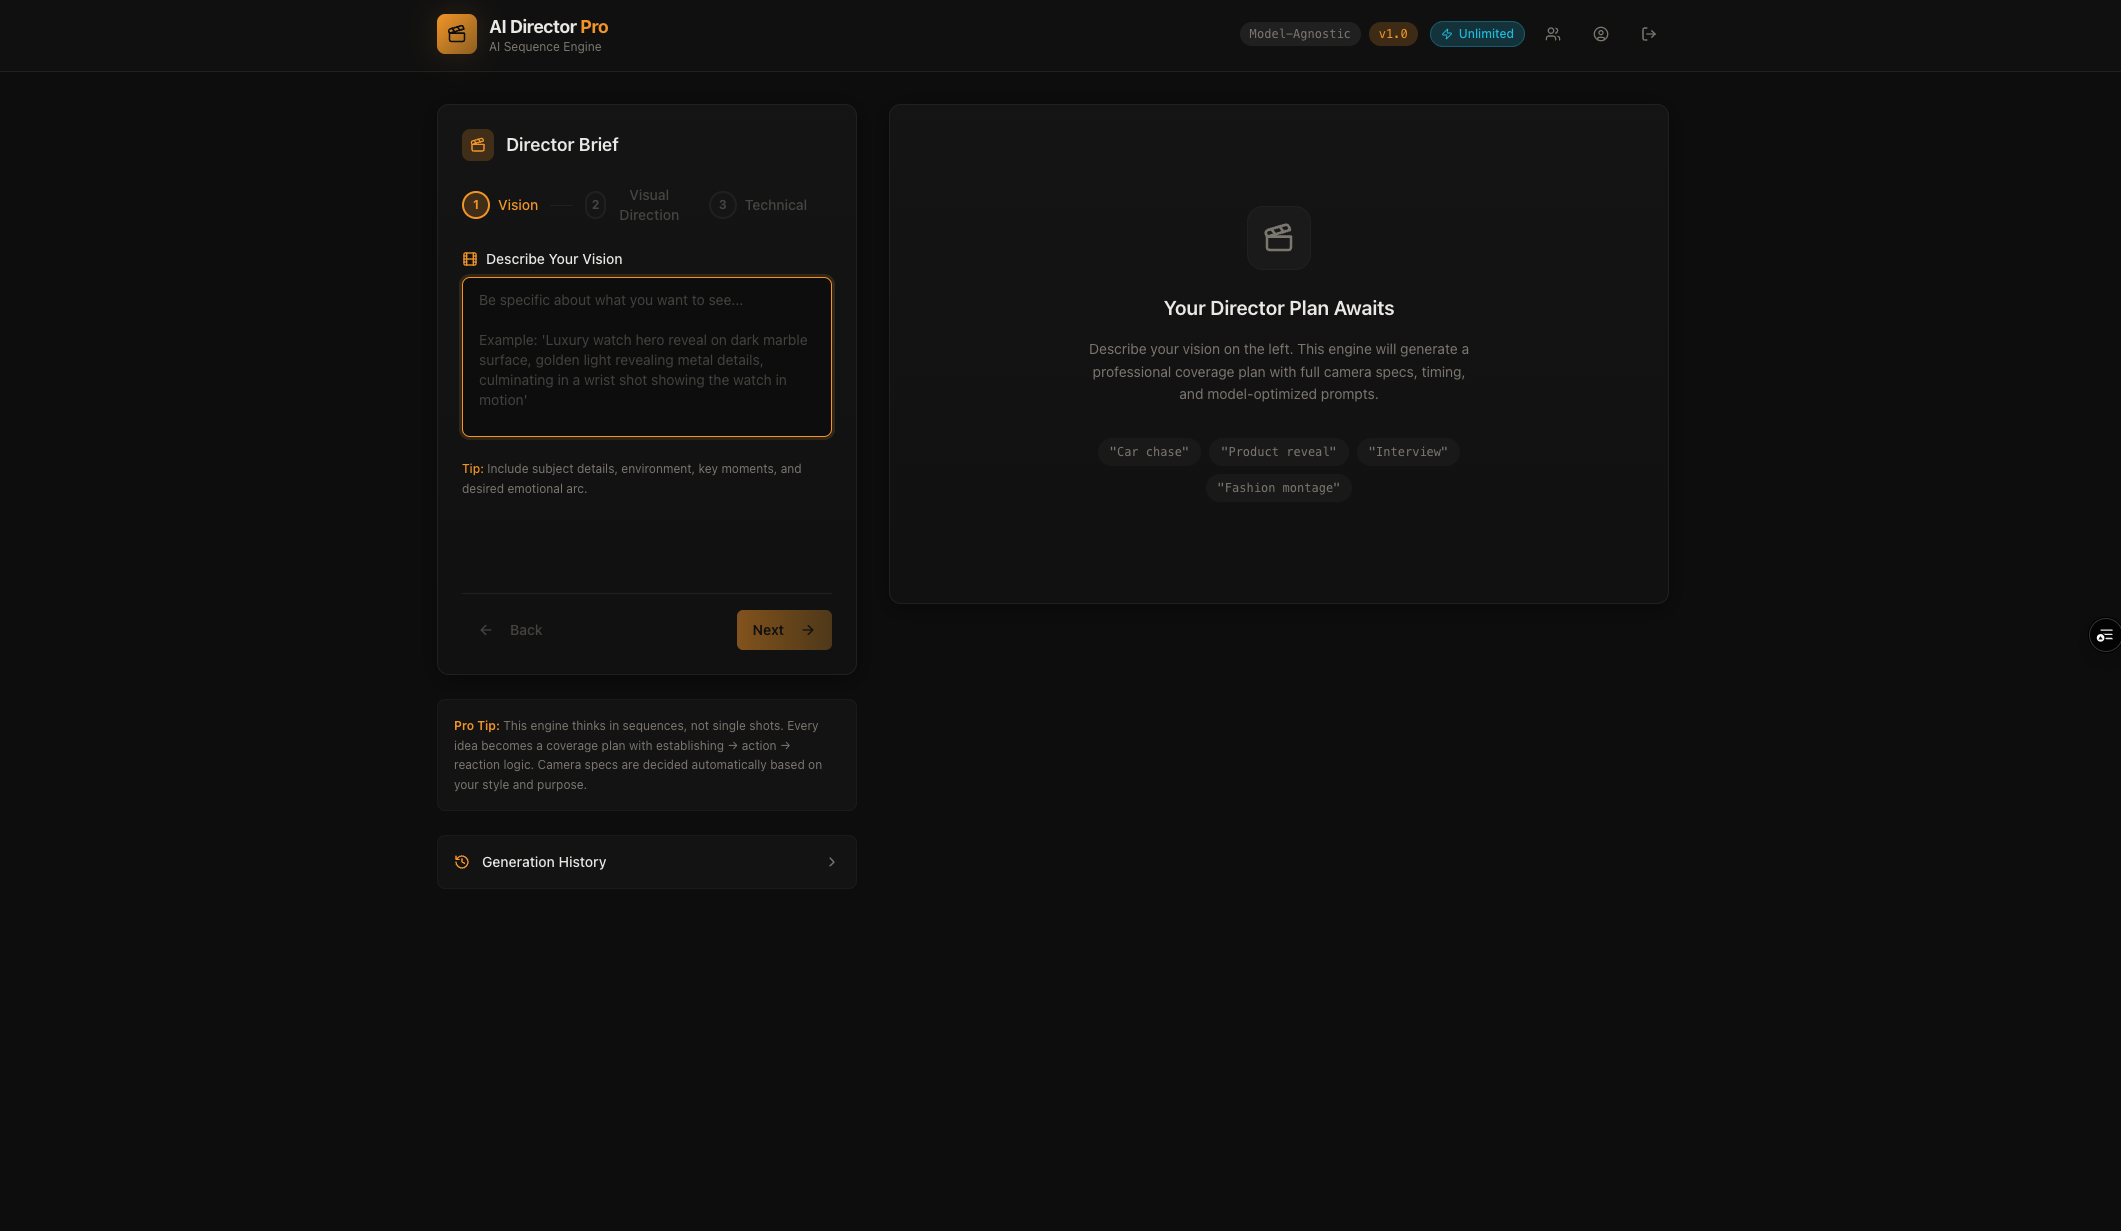Open the team users icon in header

1552,34
